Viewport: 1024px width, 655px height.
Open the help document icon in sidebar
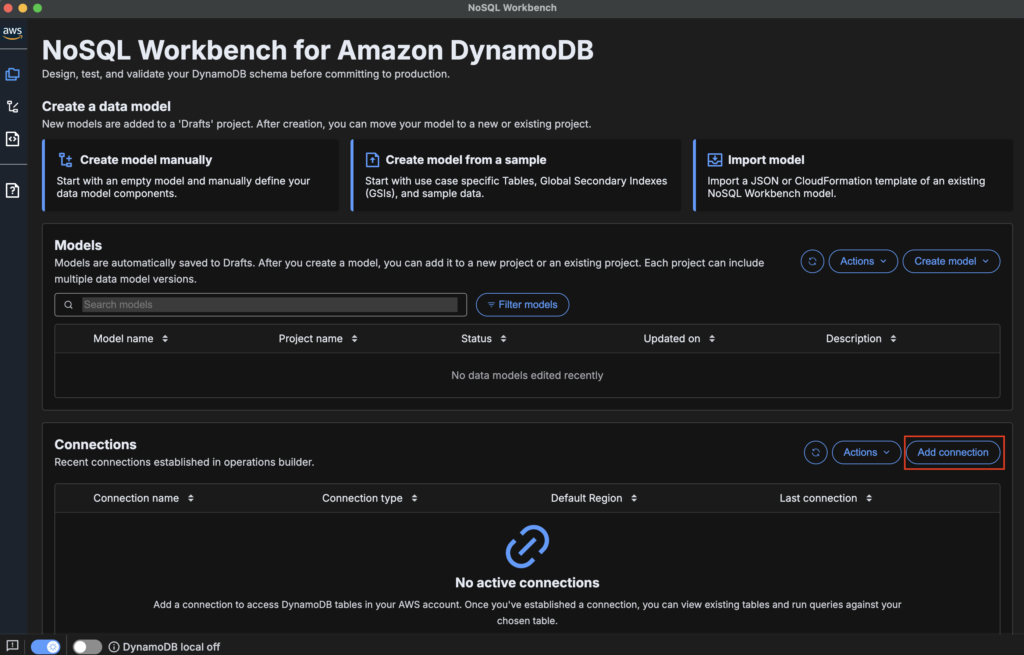[13, 190]
